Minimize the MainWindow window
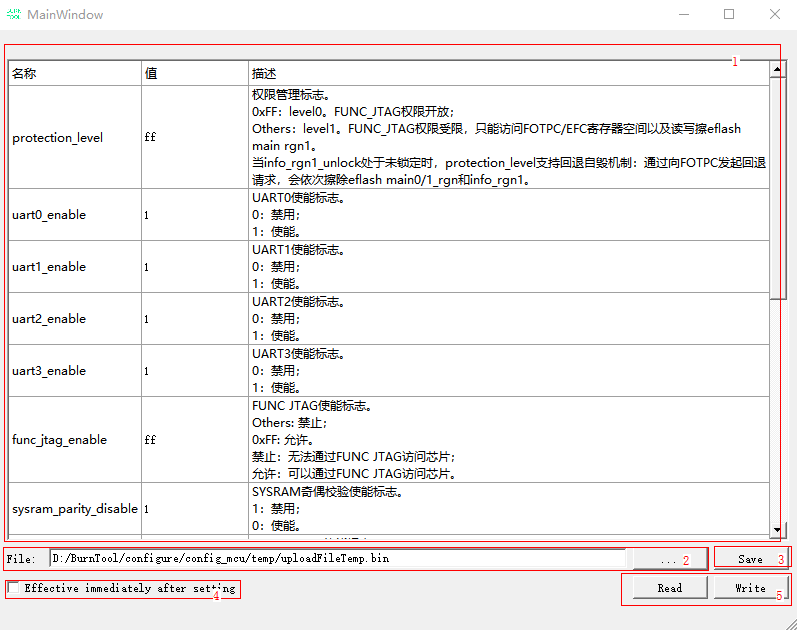The width and height of the screenshot is (797, 630). point(683,15)
